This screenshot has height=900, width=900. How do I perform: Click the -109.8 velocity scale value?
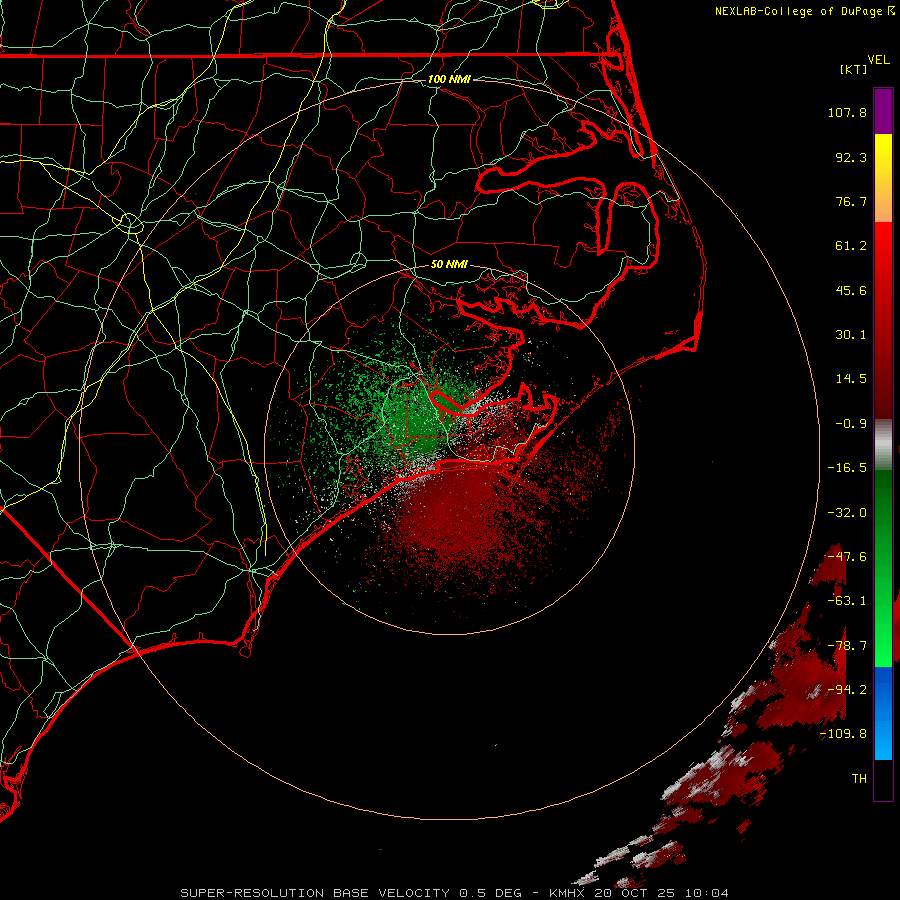pos(844,734)
